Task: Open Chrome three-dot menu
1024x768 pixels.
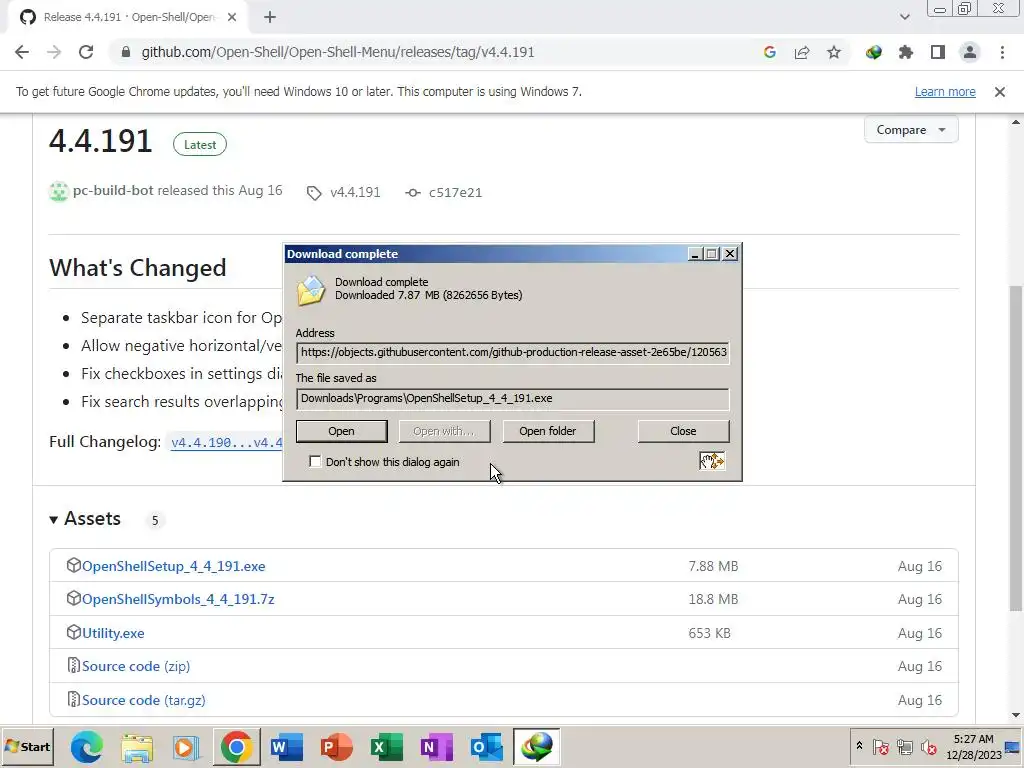Action: pos(1002,52)
